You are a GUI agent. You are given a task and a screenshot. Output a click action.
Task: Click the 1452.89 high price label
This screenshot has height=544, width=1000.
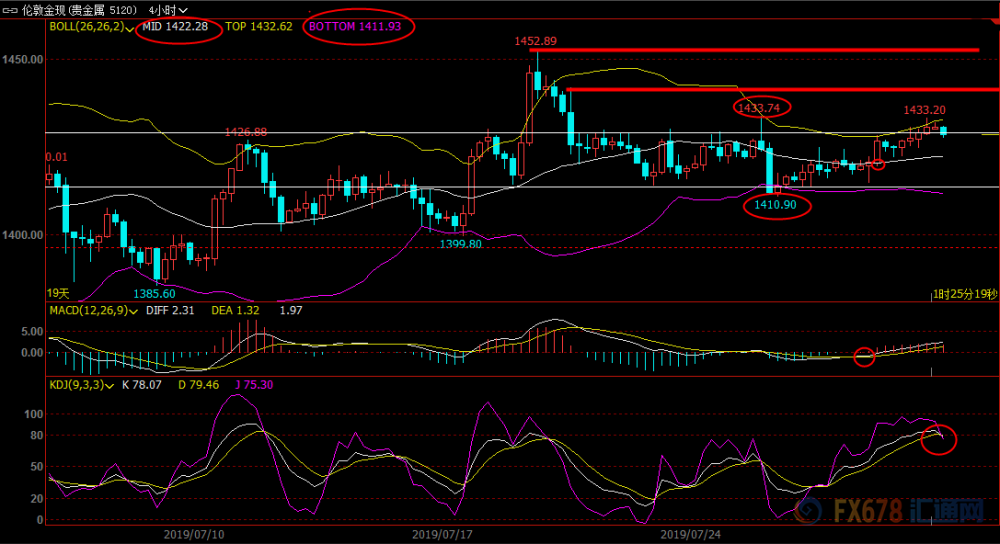point(536,41)
